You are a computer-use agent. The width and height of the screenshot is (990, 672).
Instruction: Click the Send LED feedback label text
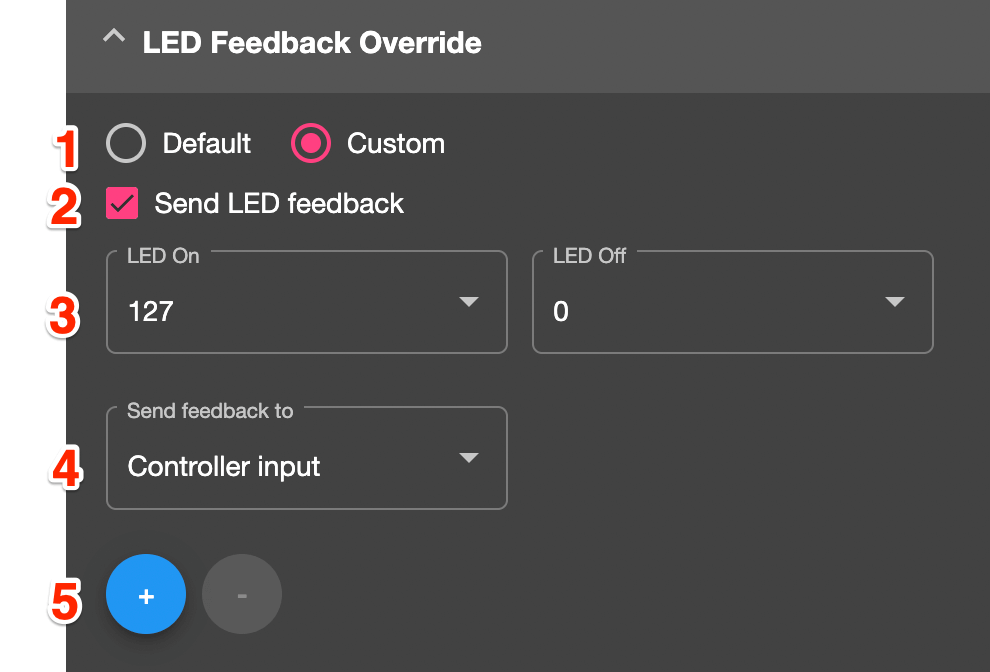pos(279,204)
